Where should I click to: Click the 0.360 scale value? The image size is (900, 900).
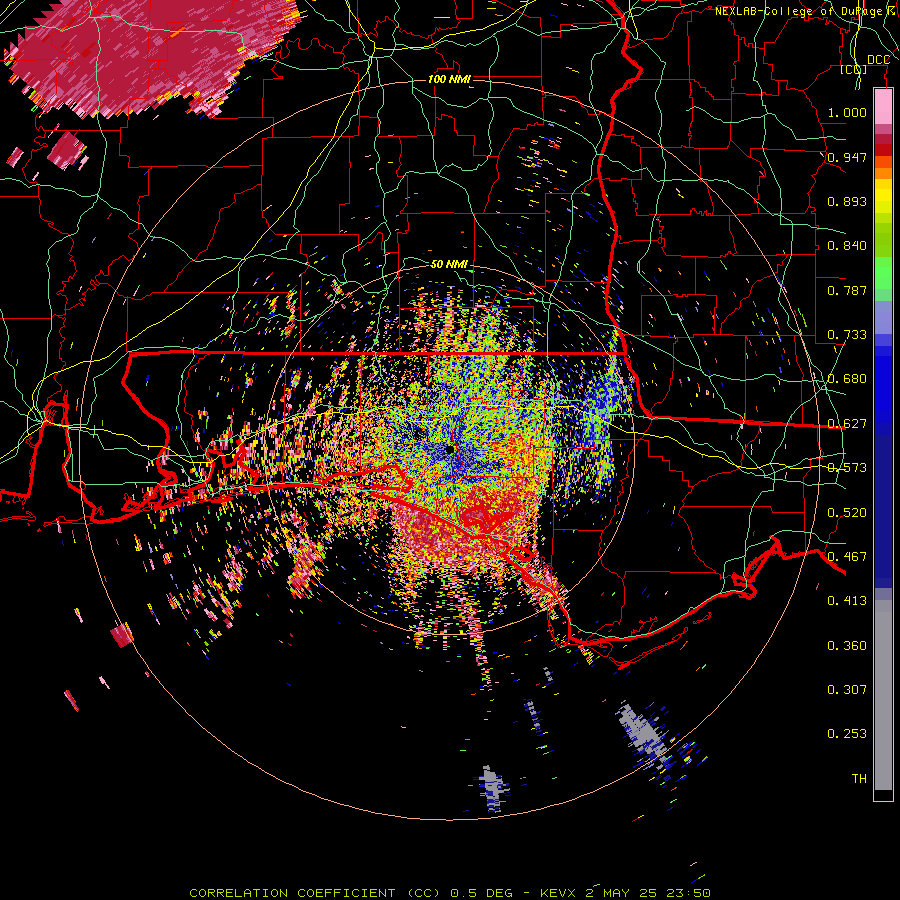click(x=847, y=646)
